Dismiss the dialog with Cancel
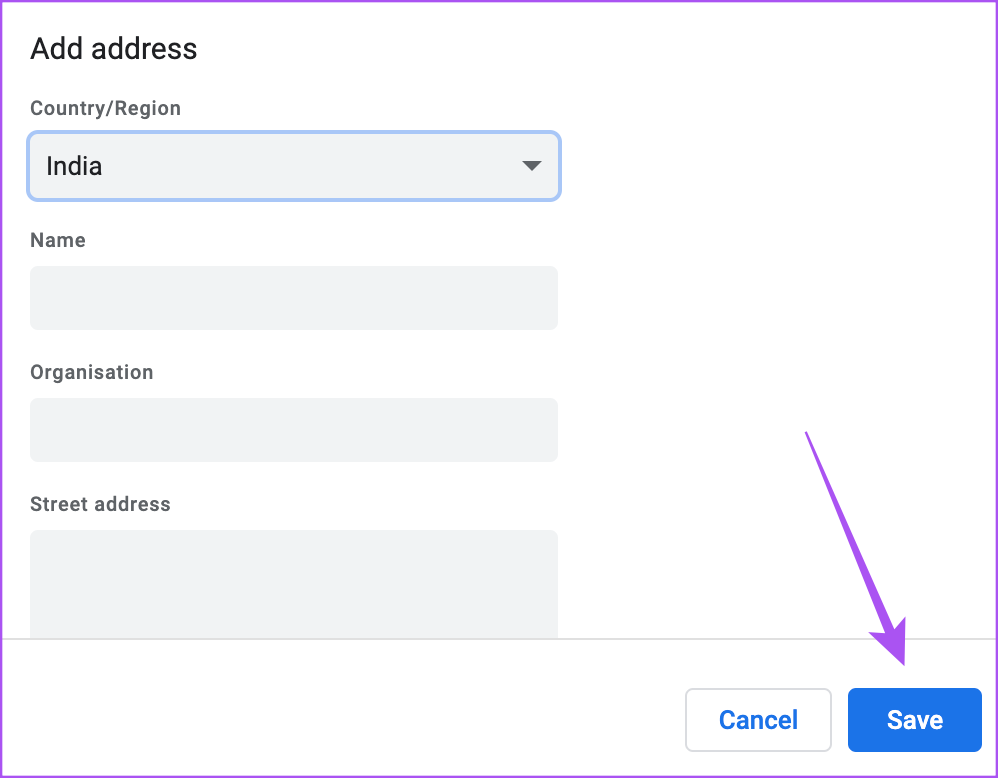The image size is (998, 778). tap(757, 719)
